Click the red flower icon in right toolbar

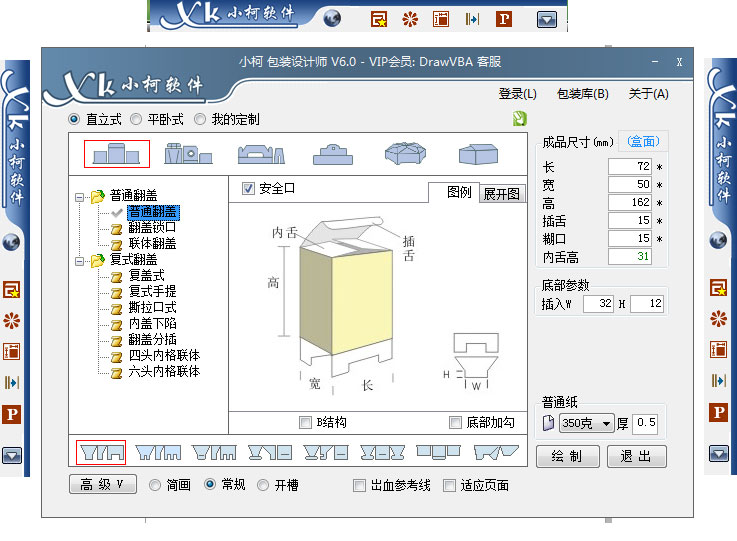click(718, 319)
